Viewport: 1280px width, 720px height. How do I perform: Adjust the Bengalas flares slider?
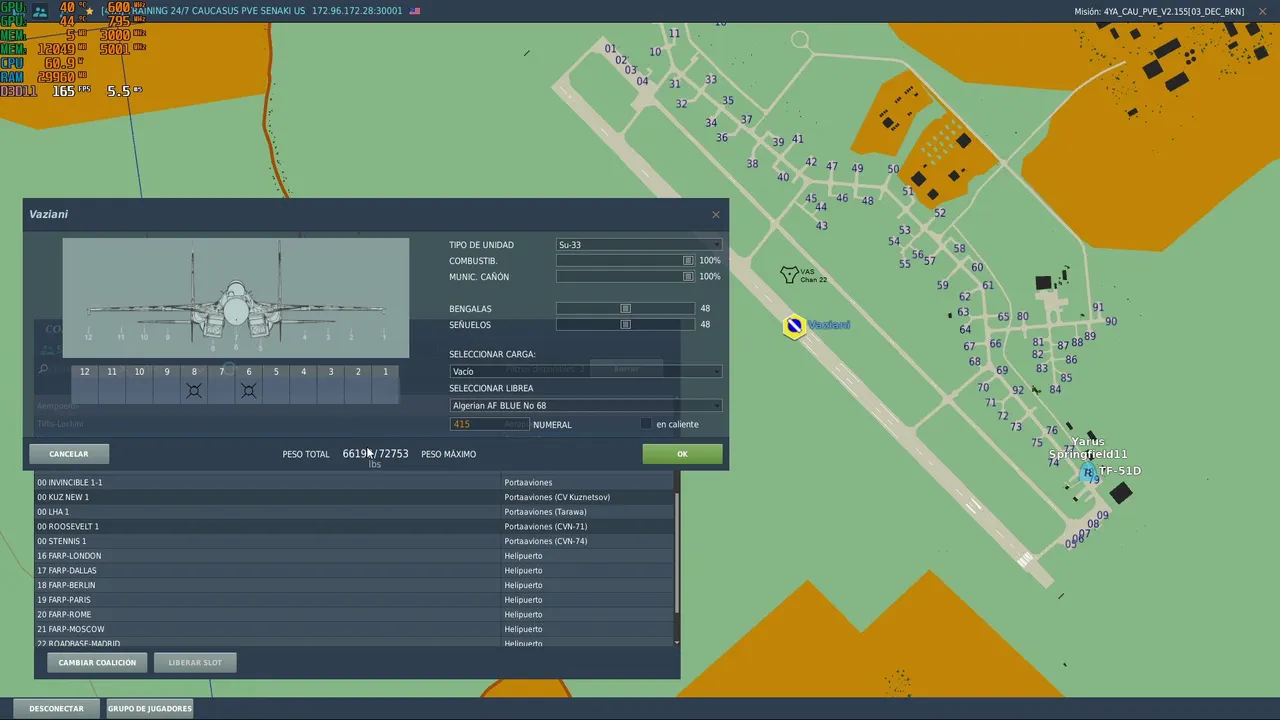tap(625, 309)
